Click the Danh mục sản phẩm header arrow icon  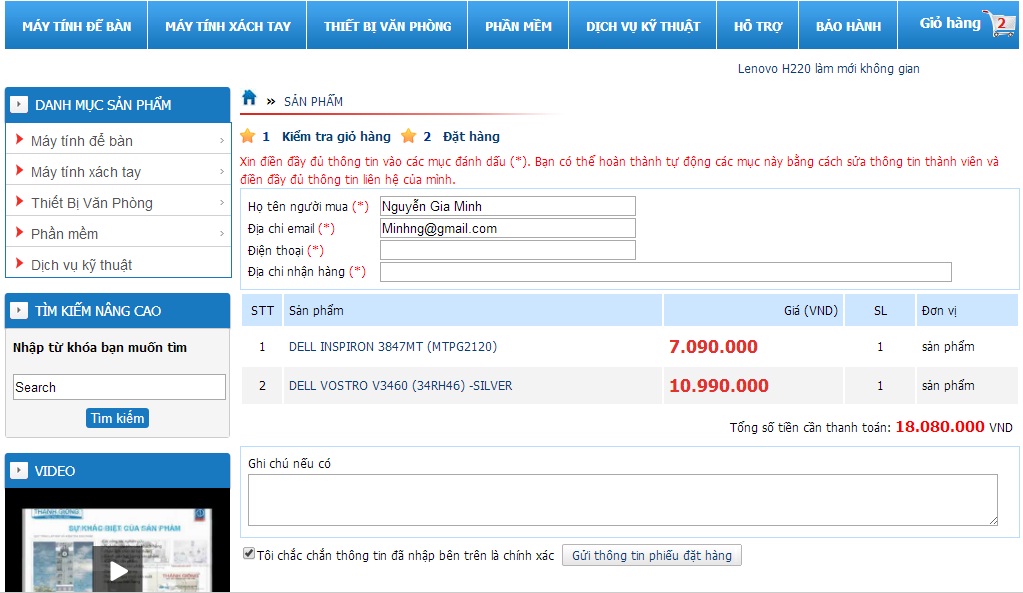19,104
